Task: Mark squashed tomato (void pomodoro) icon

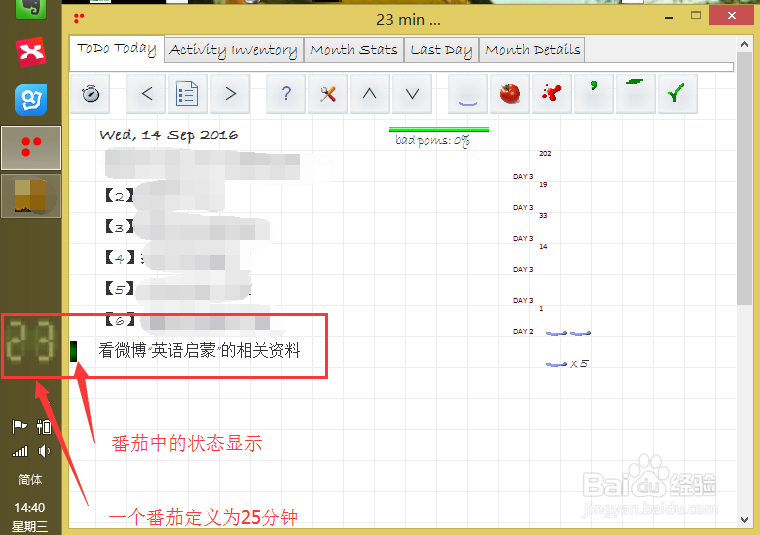Action: [552, 94]
